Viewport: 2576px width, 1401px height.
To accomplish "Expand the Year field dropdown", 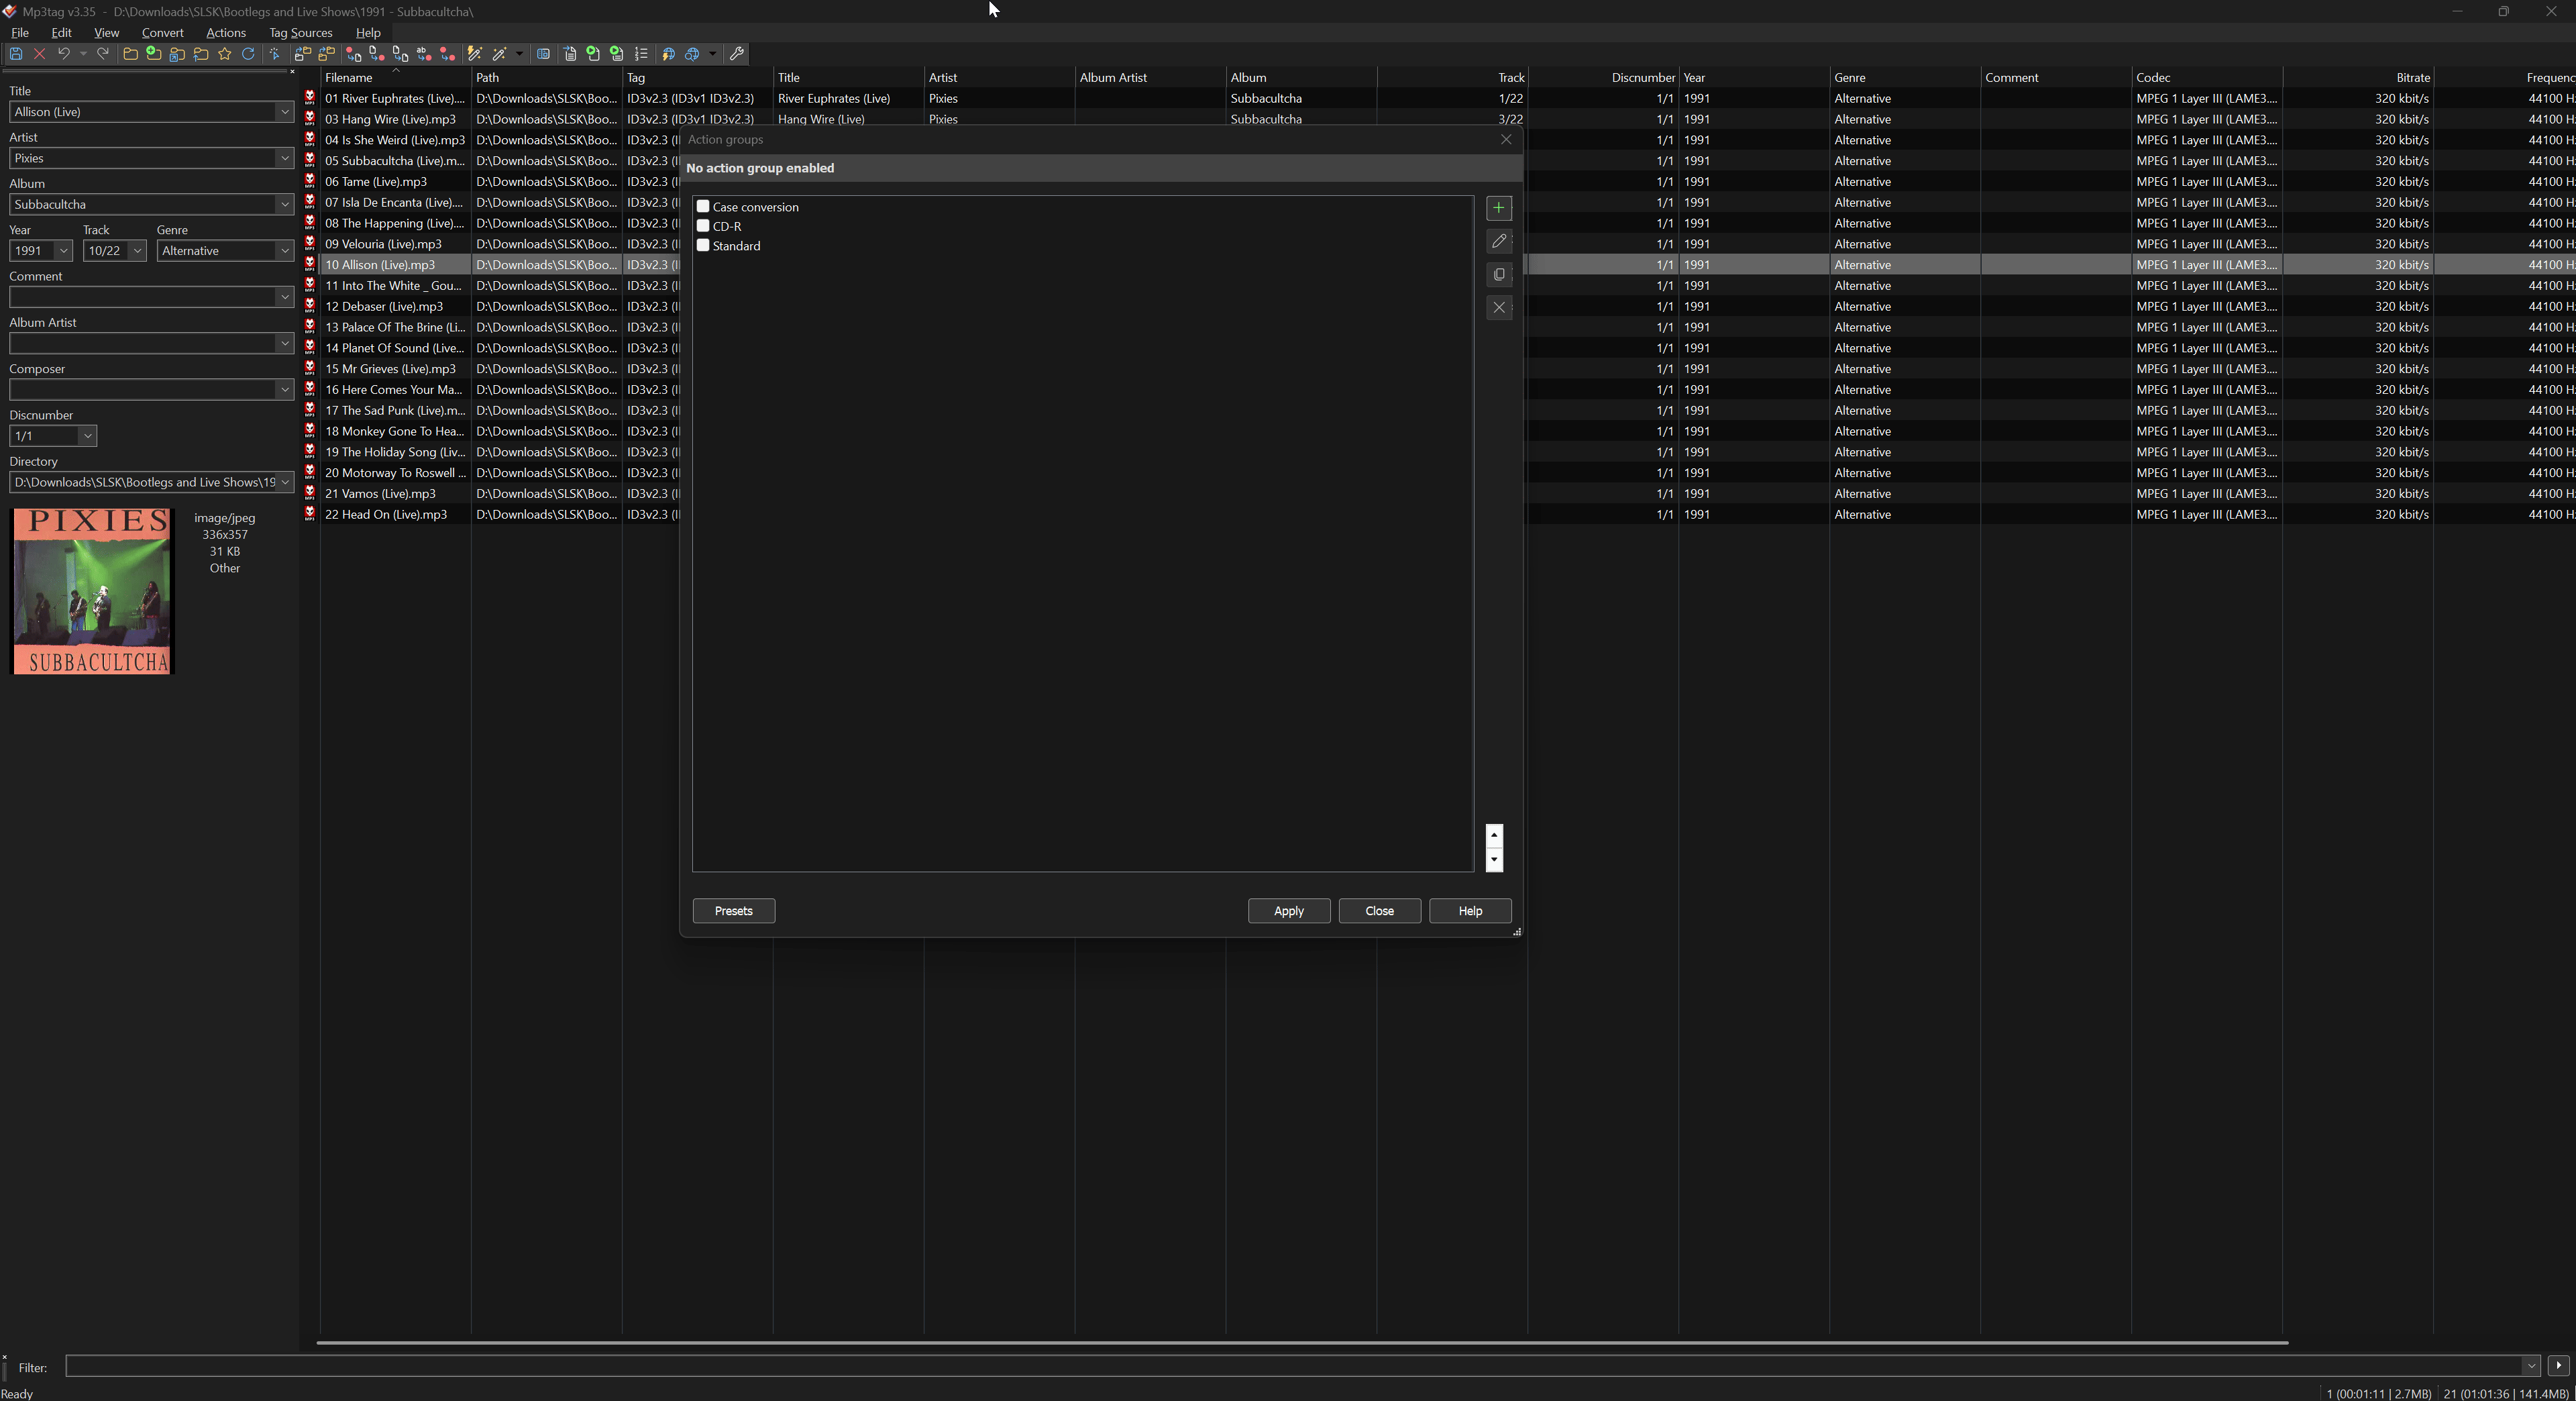I will [63, 251].
